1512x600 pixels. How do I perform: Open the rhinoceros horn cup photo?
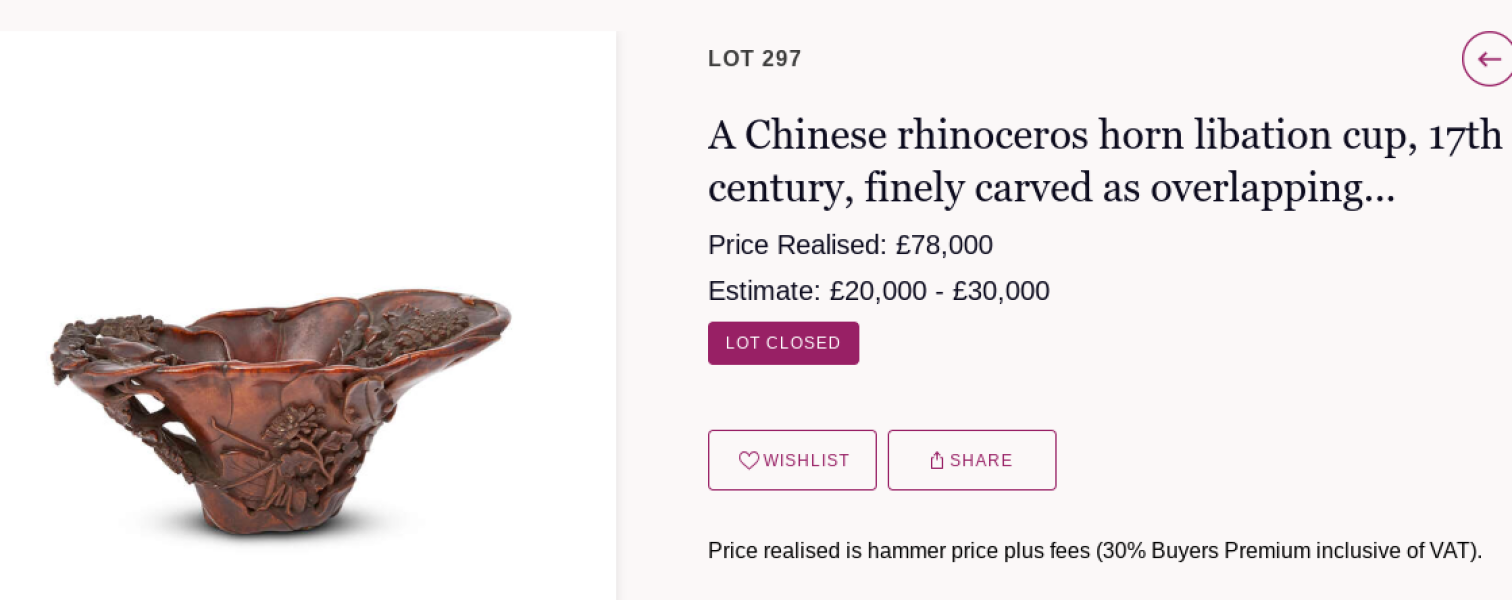[282, 410]
